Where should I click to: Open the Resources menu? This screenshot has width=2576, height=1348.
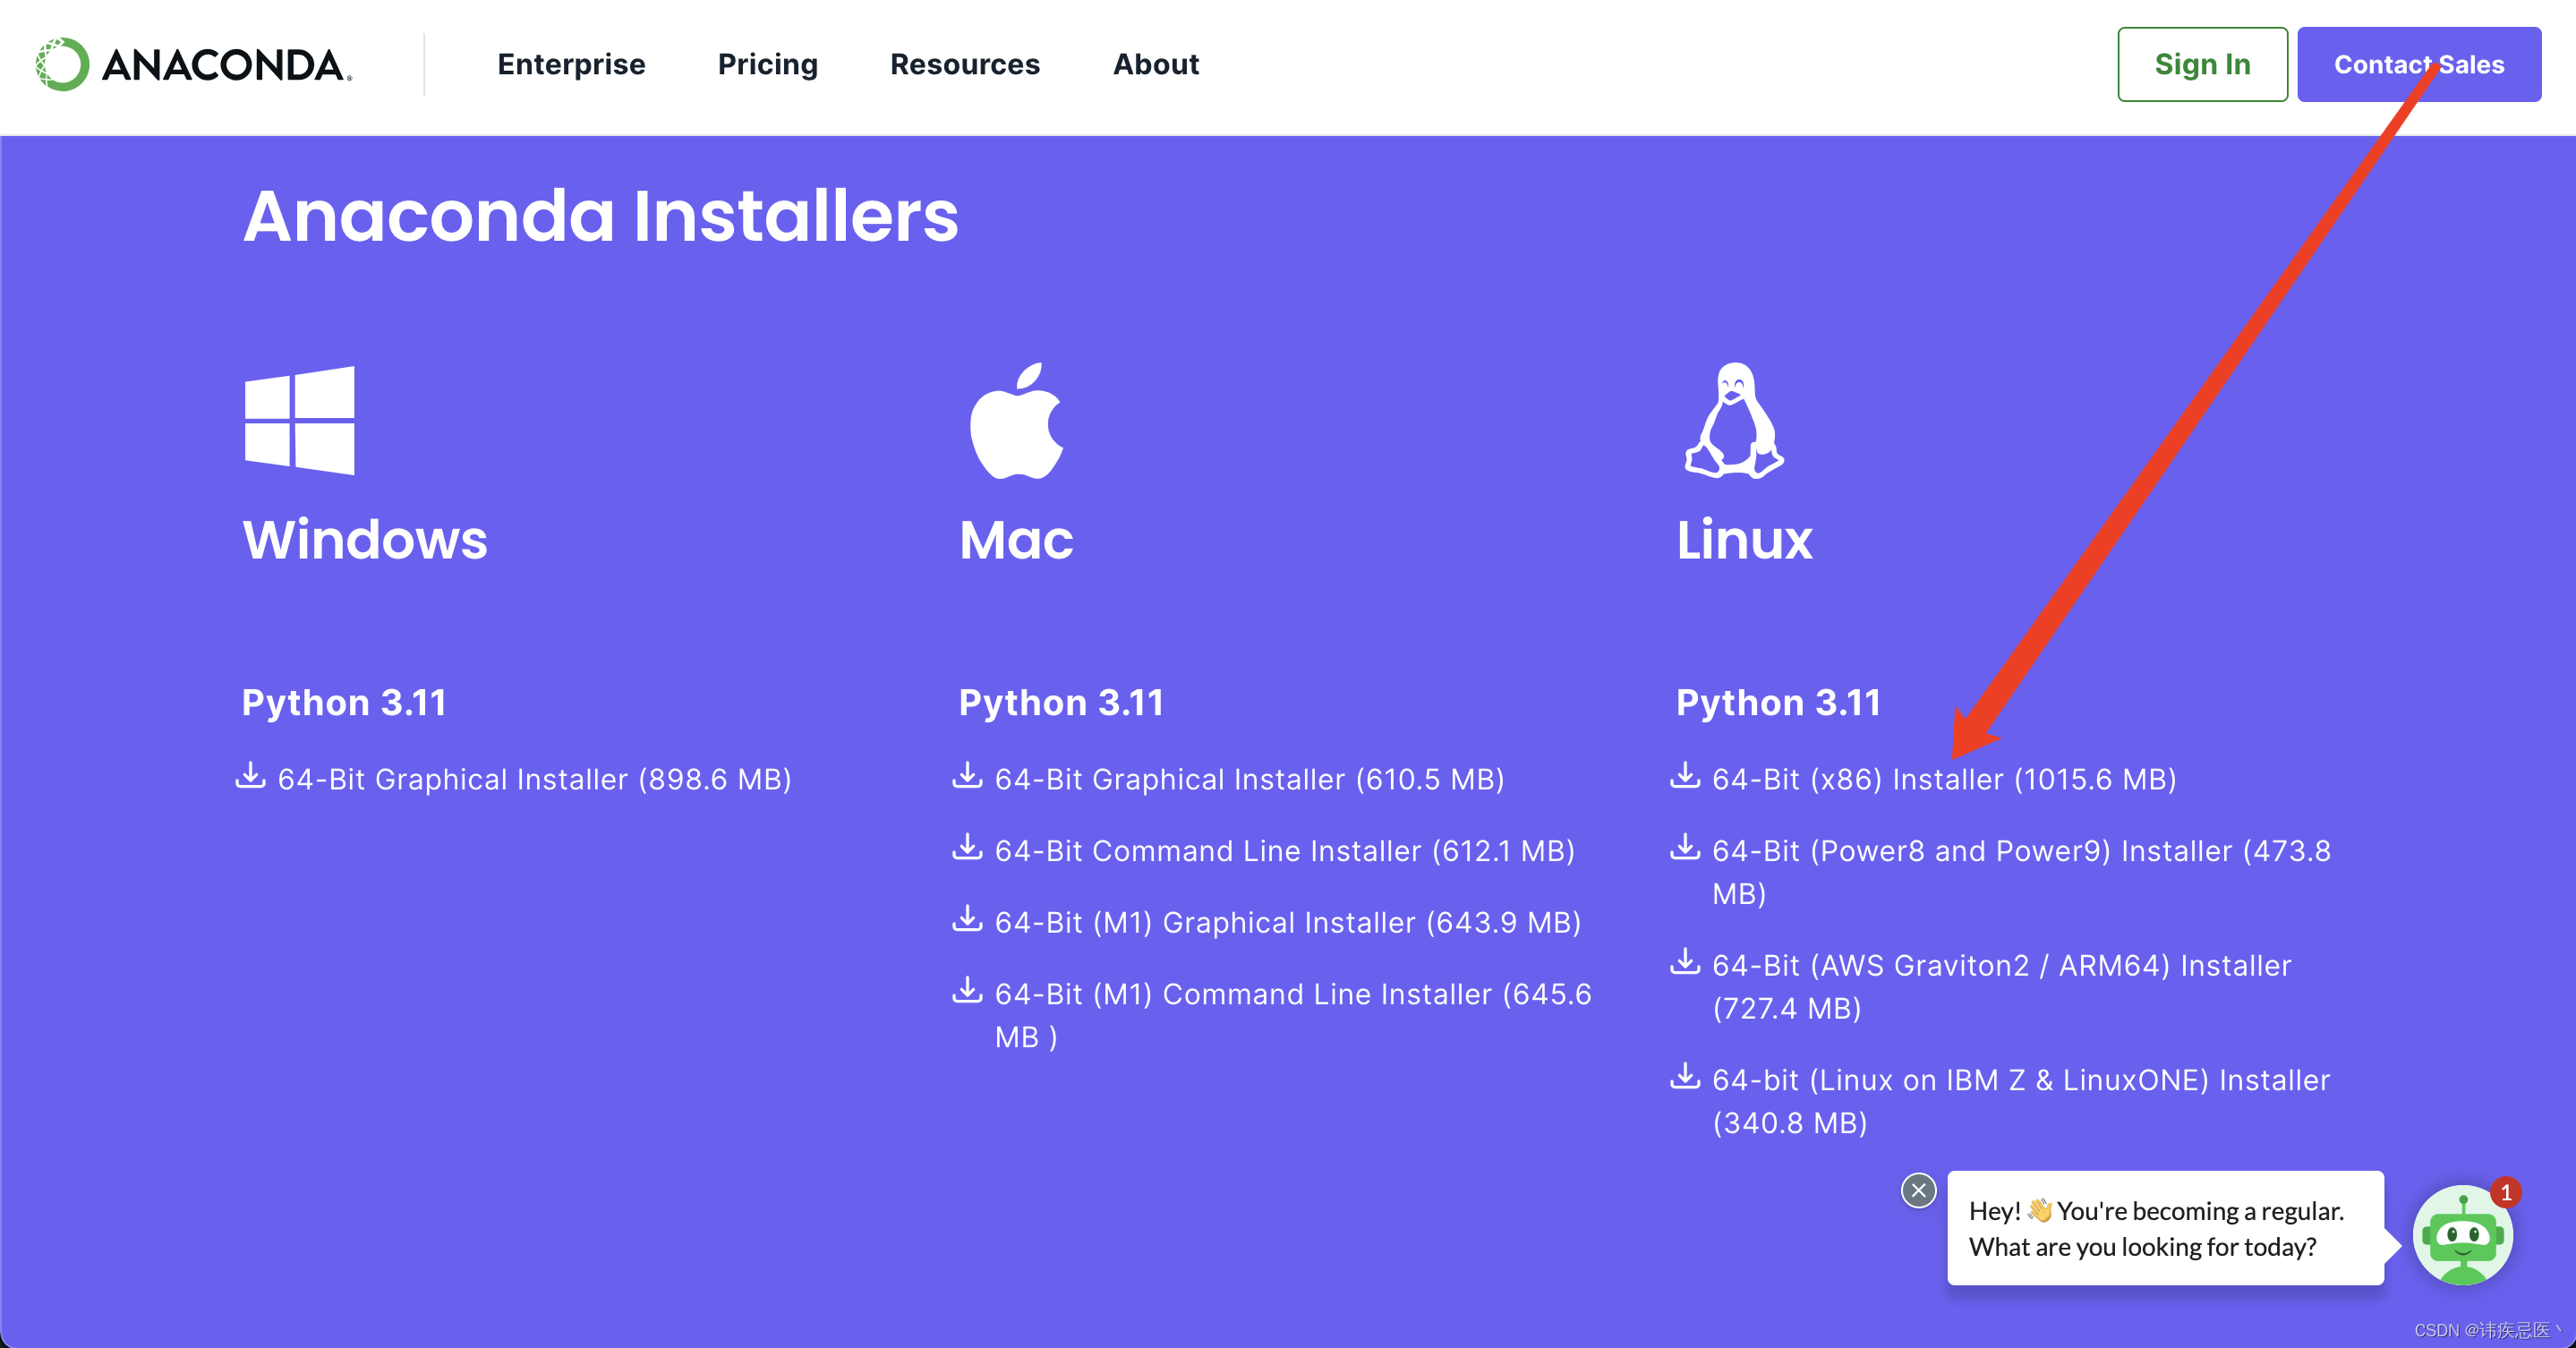click(x=965, y=64)
